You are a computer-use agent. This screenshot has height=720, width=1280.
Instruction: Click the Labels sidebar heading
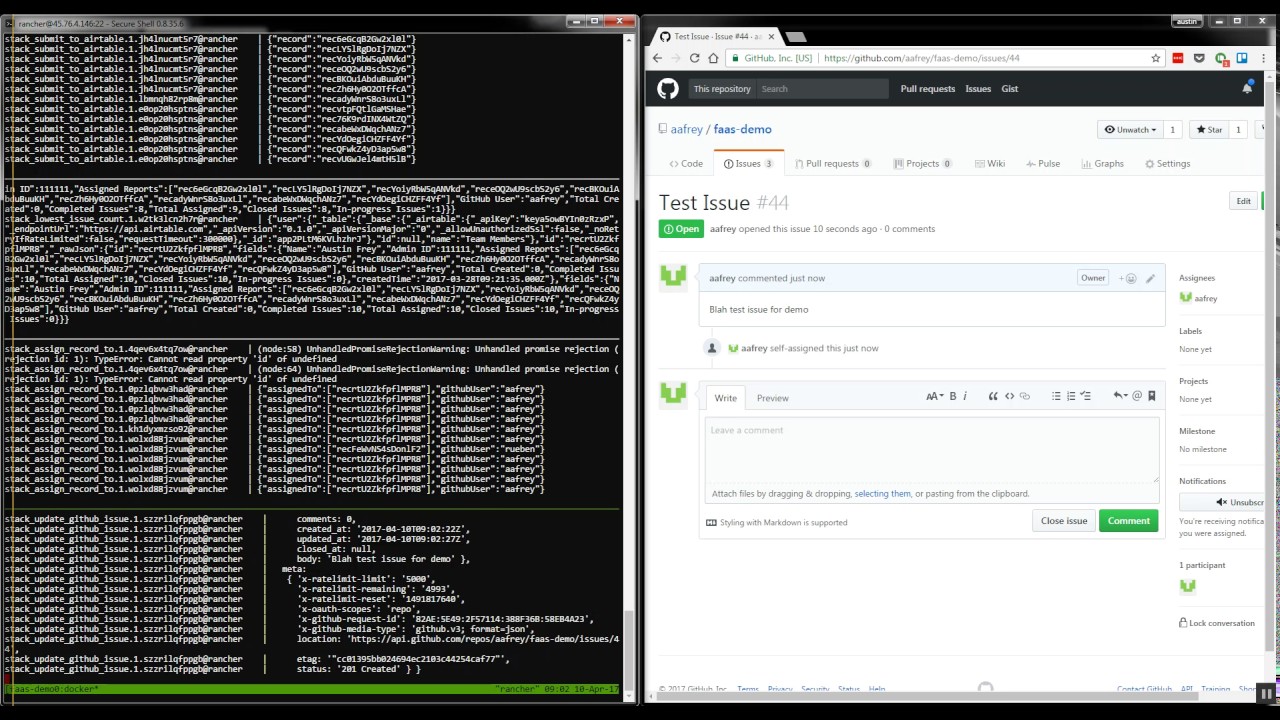(1190, 331)
